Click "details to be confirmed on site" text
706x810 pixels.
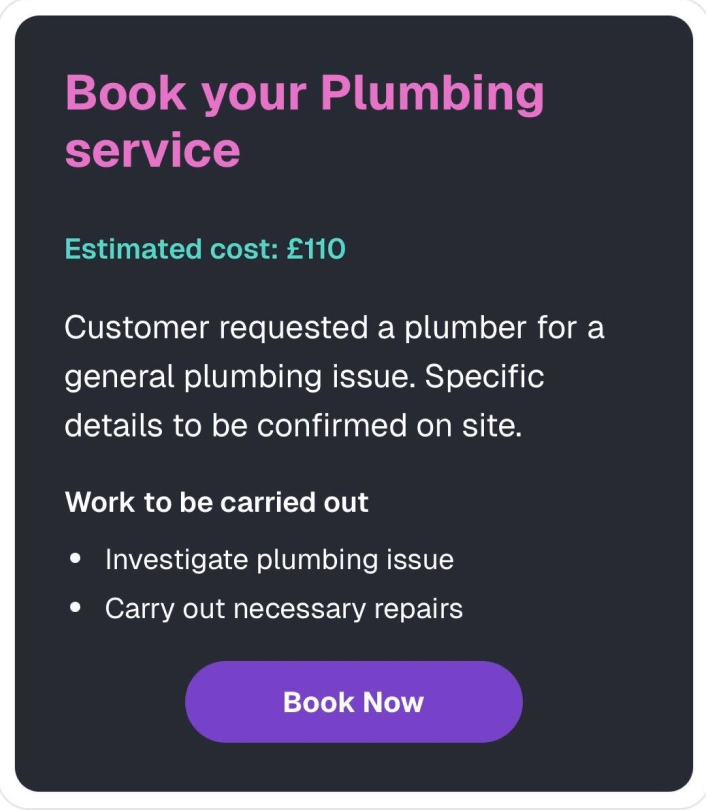[x=293, y=425]
